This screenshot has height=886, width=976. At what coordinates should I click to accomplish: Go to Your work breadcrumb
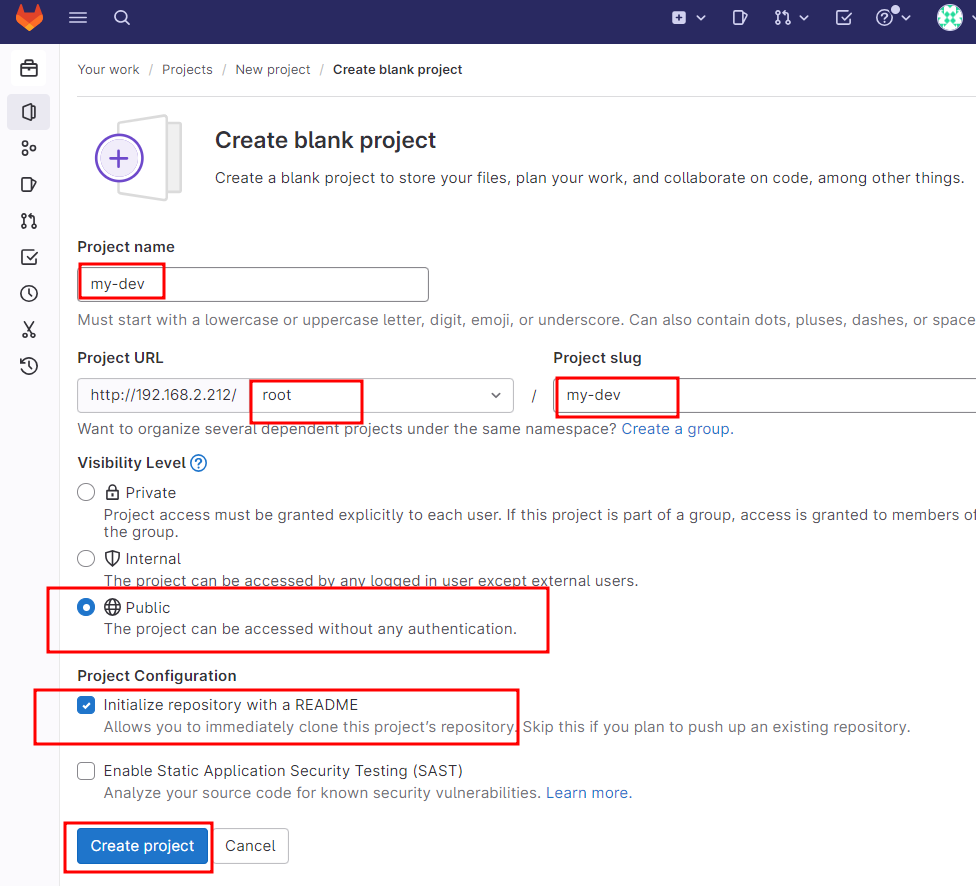(108, 70)
